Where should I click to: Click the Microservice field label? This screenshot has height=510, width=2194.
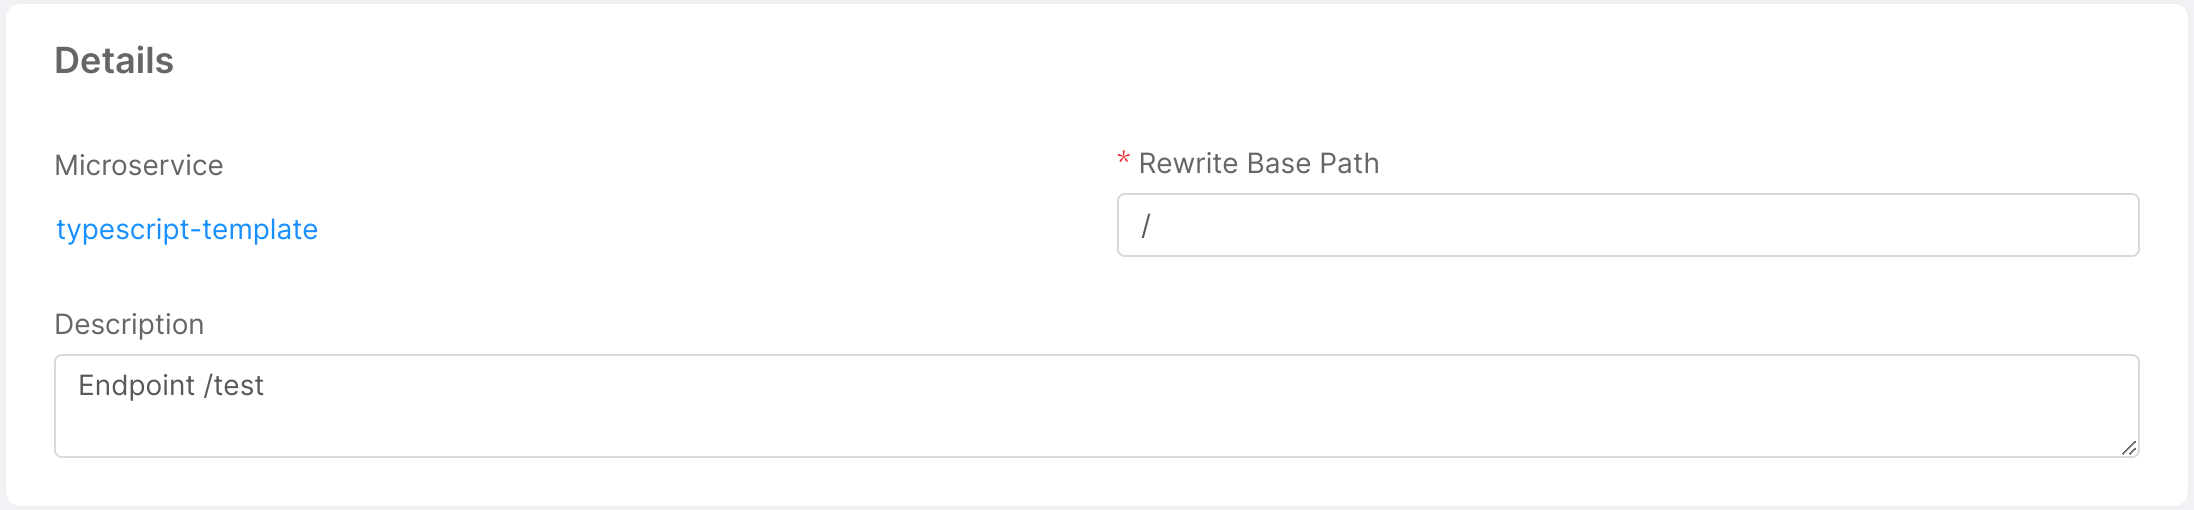(139, 165)
